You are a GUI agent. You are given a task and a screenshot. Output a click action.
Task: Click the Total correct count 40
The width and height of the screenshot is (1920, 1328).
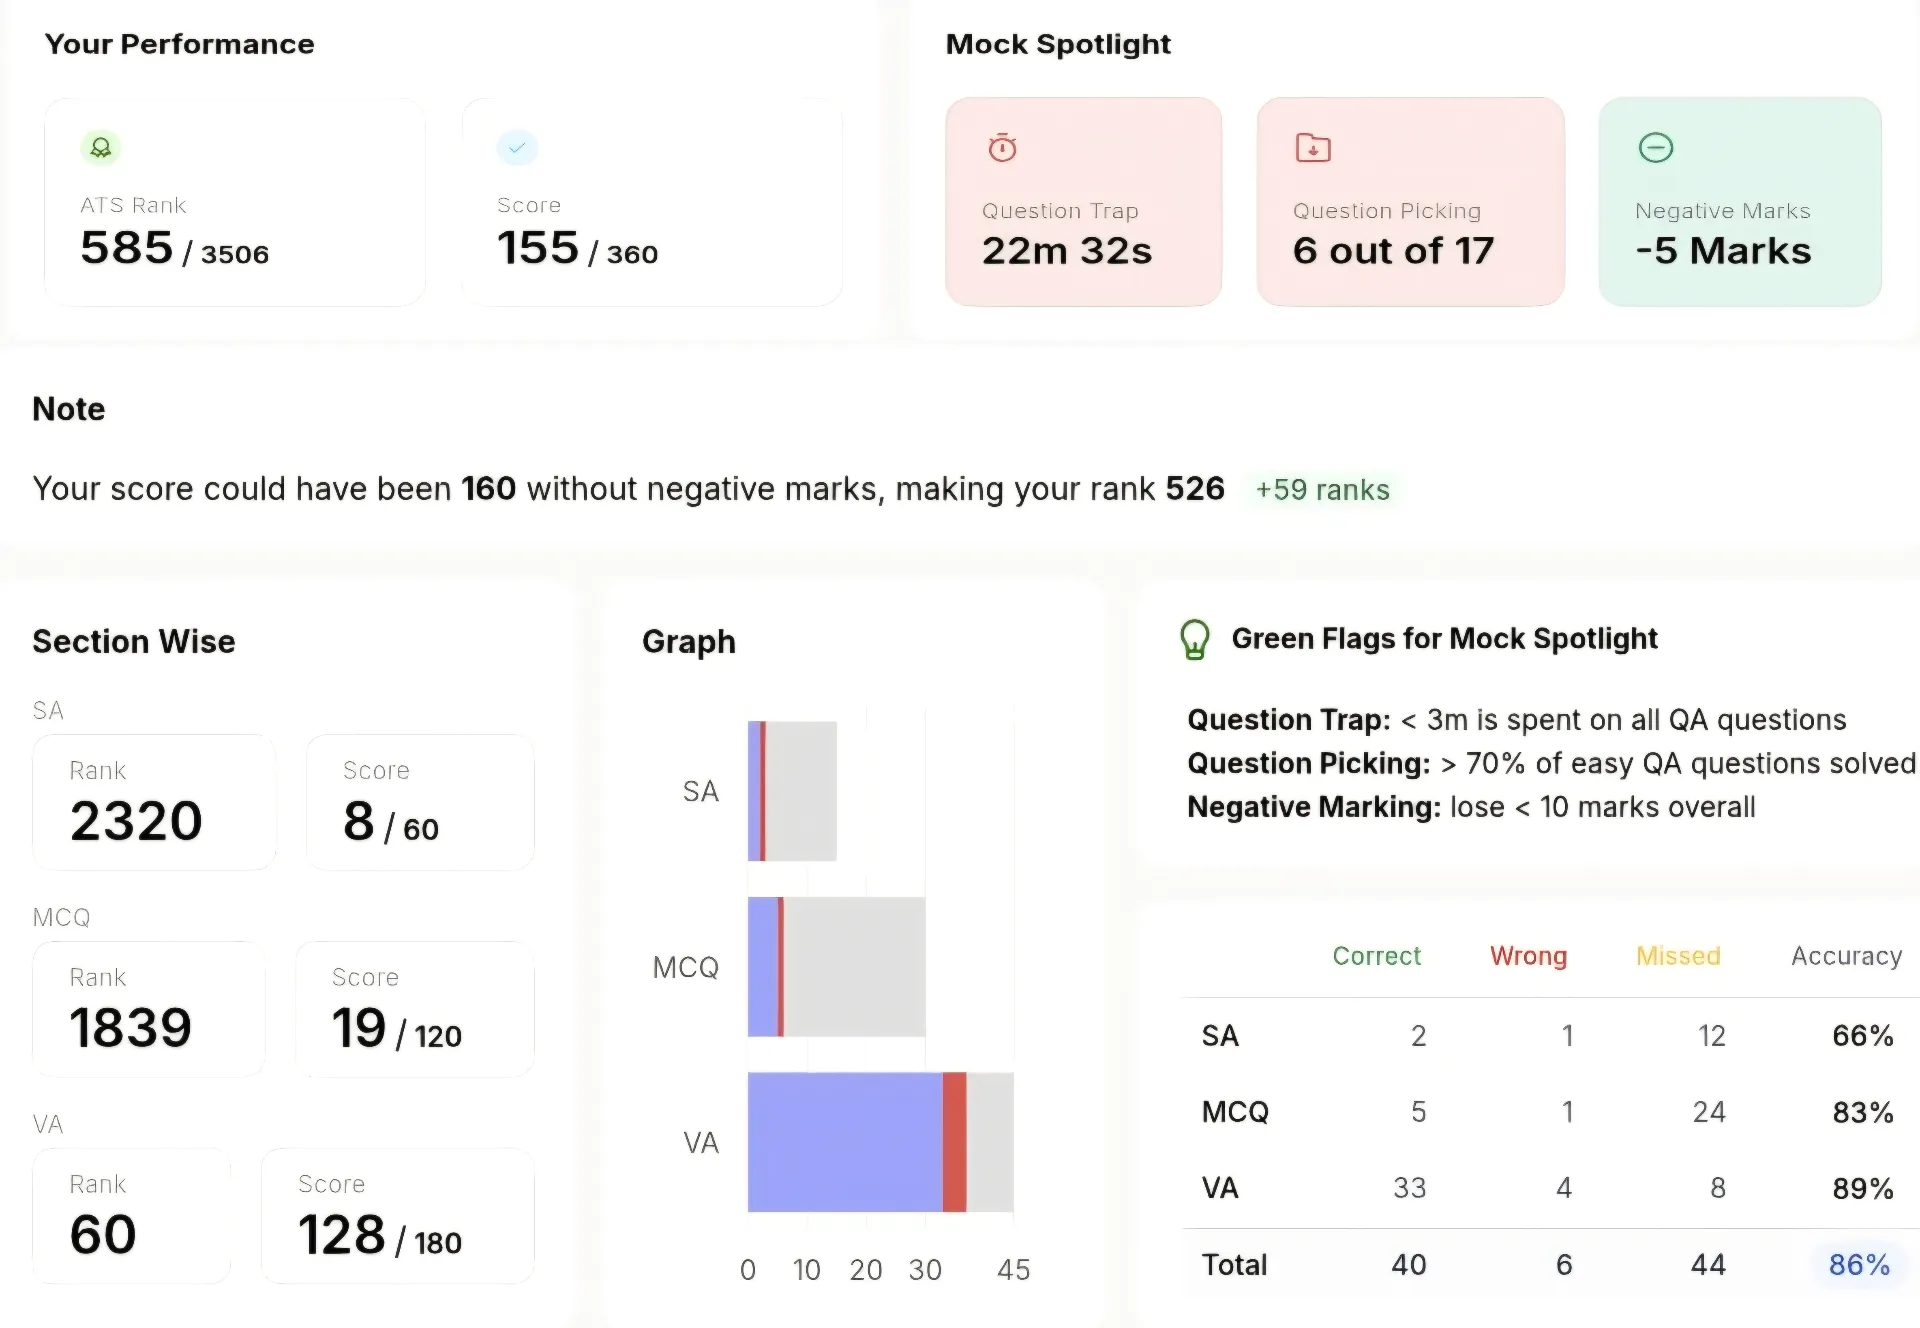tap(1409, 1265)
